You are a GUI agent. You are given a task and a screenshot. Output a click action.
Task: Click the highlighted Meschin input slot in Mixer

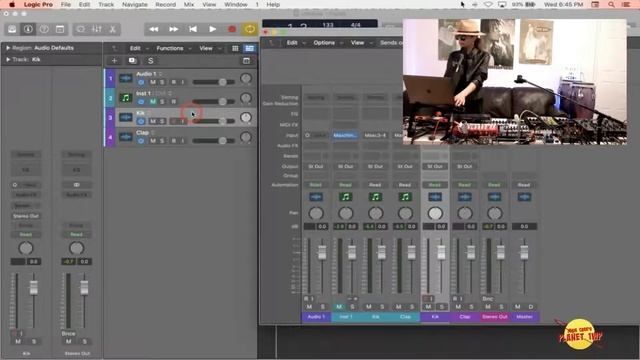346,135
